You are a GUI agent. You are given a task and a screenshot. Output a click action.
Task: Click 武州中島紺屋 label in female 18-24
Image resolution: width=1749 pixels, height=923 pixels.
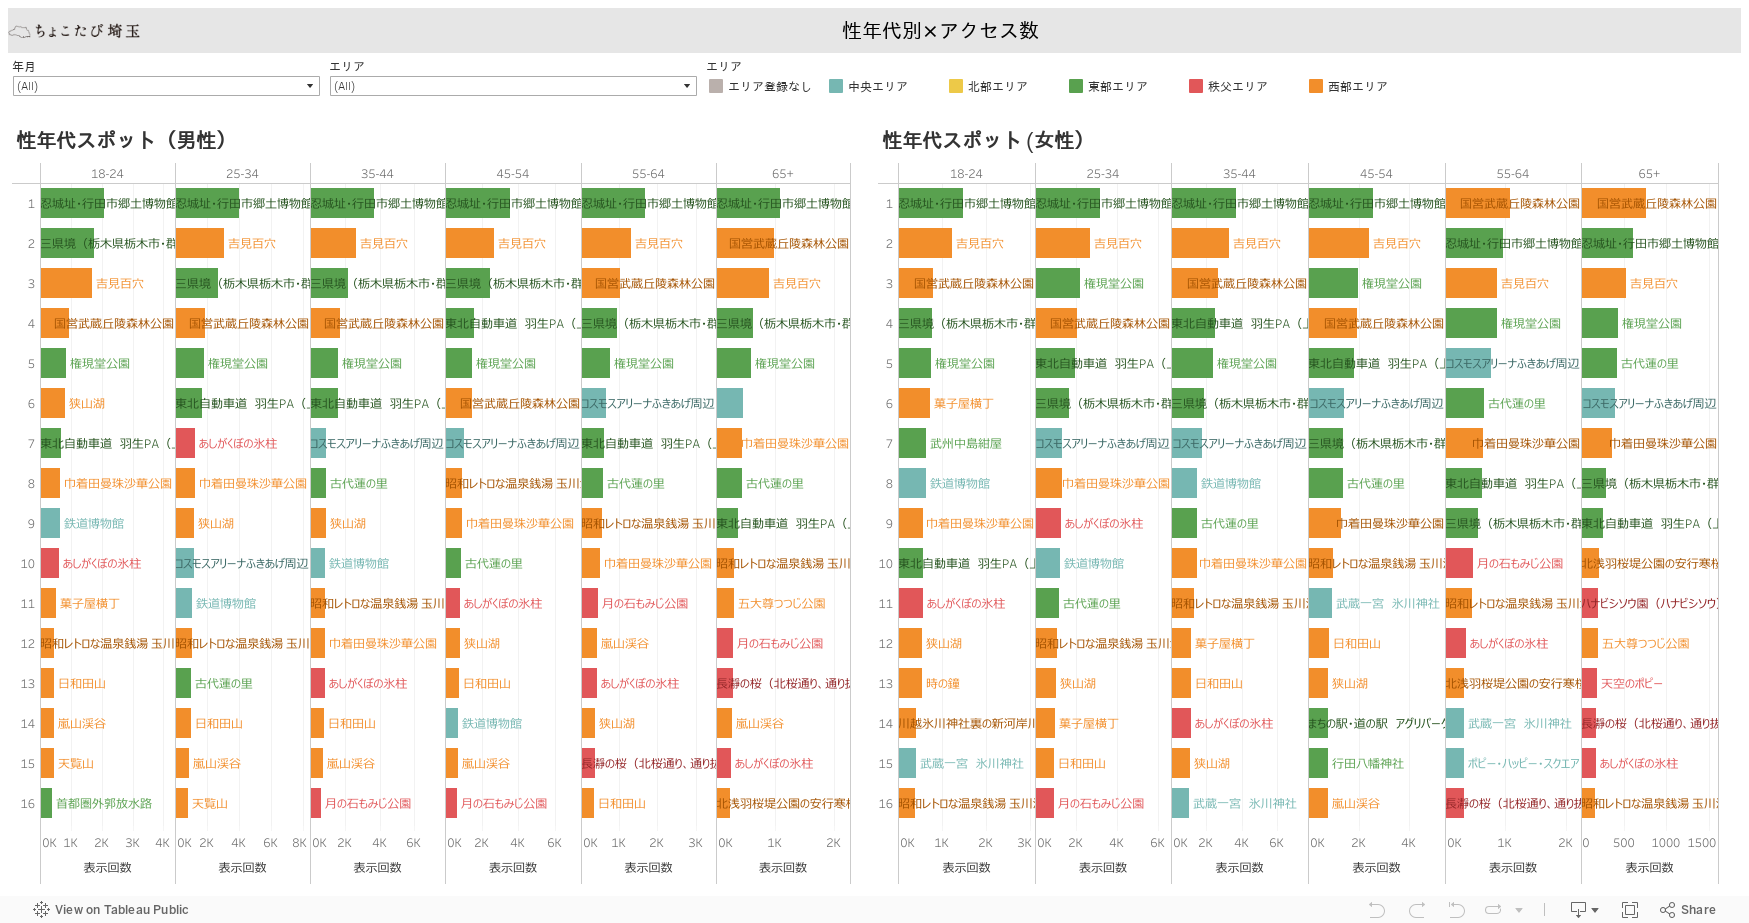966,443
